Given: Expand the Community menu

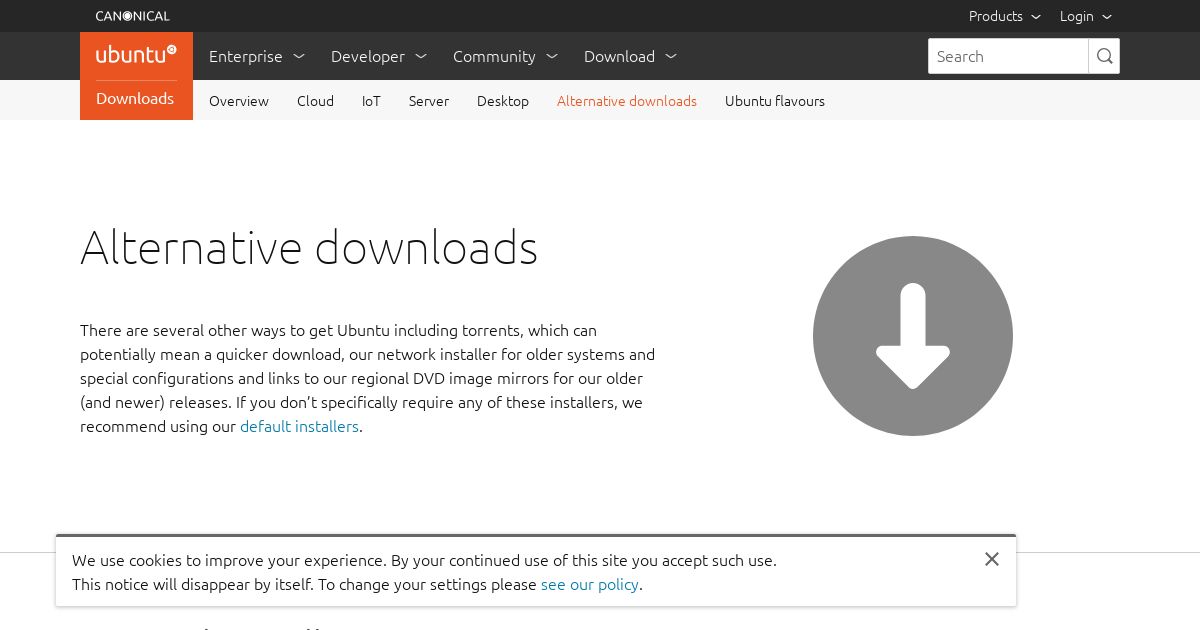Looking at the screenshot, I should coord(505,56).
